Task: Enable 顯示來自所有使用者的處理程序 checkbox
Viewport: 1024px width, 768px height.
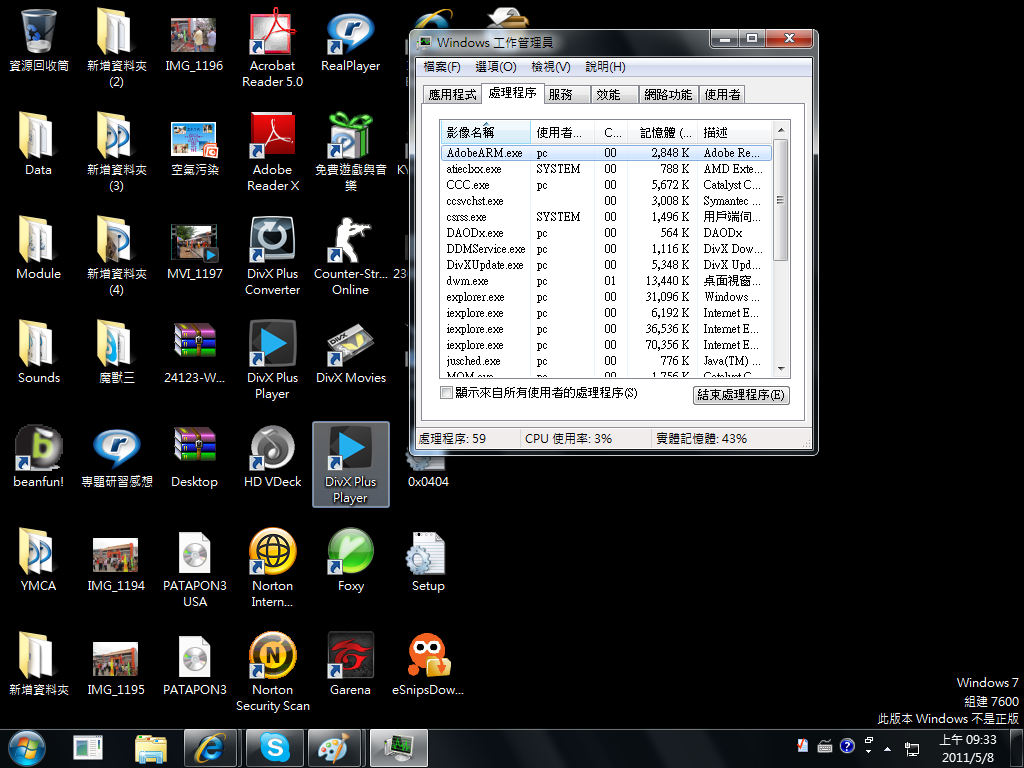Action: point(447,393)
